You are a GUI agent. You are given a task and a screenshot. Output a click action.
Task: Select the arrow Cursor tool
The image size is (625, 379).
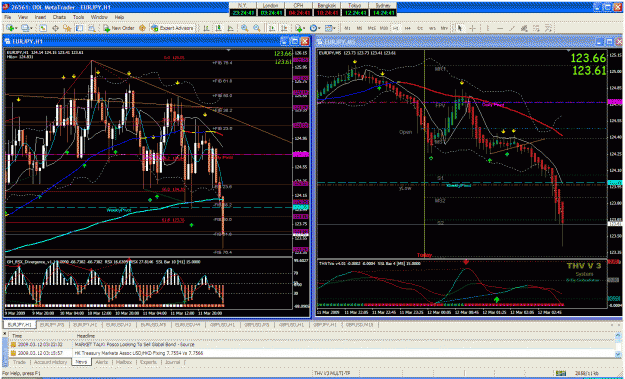(x=460, y=28)
